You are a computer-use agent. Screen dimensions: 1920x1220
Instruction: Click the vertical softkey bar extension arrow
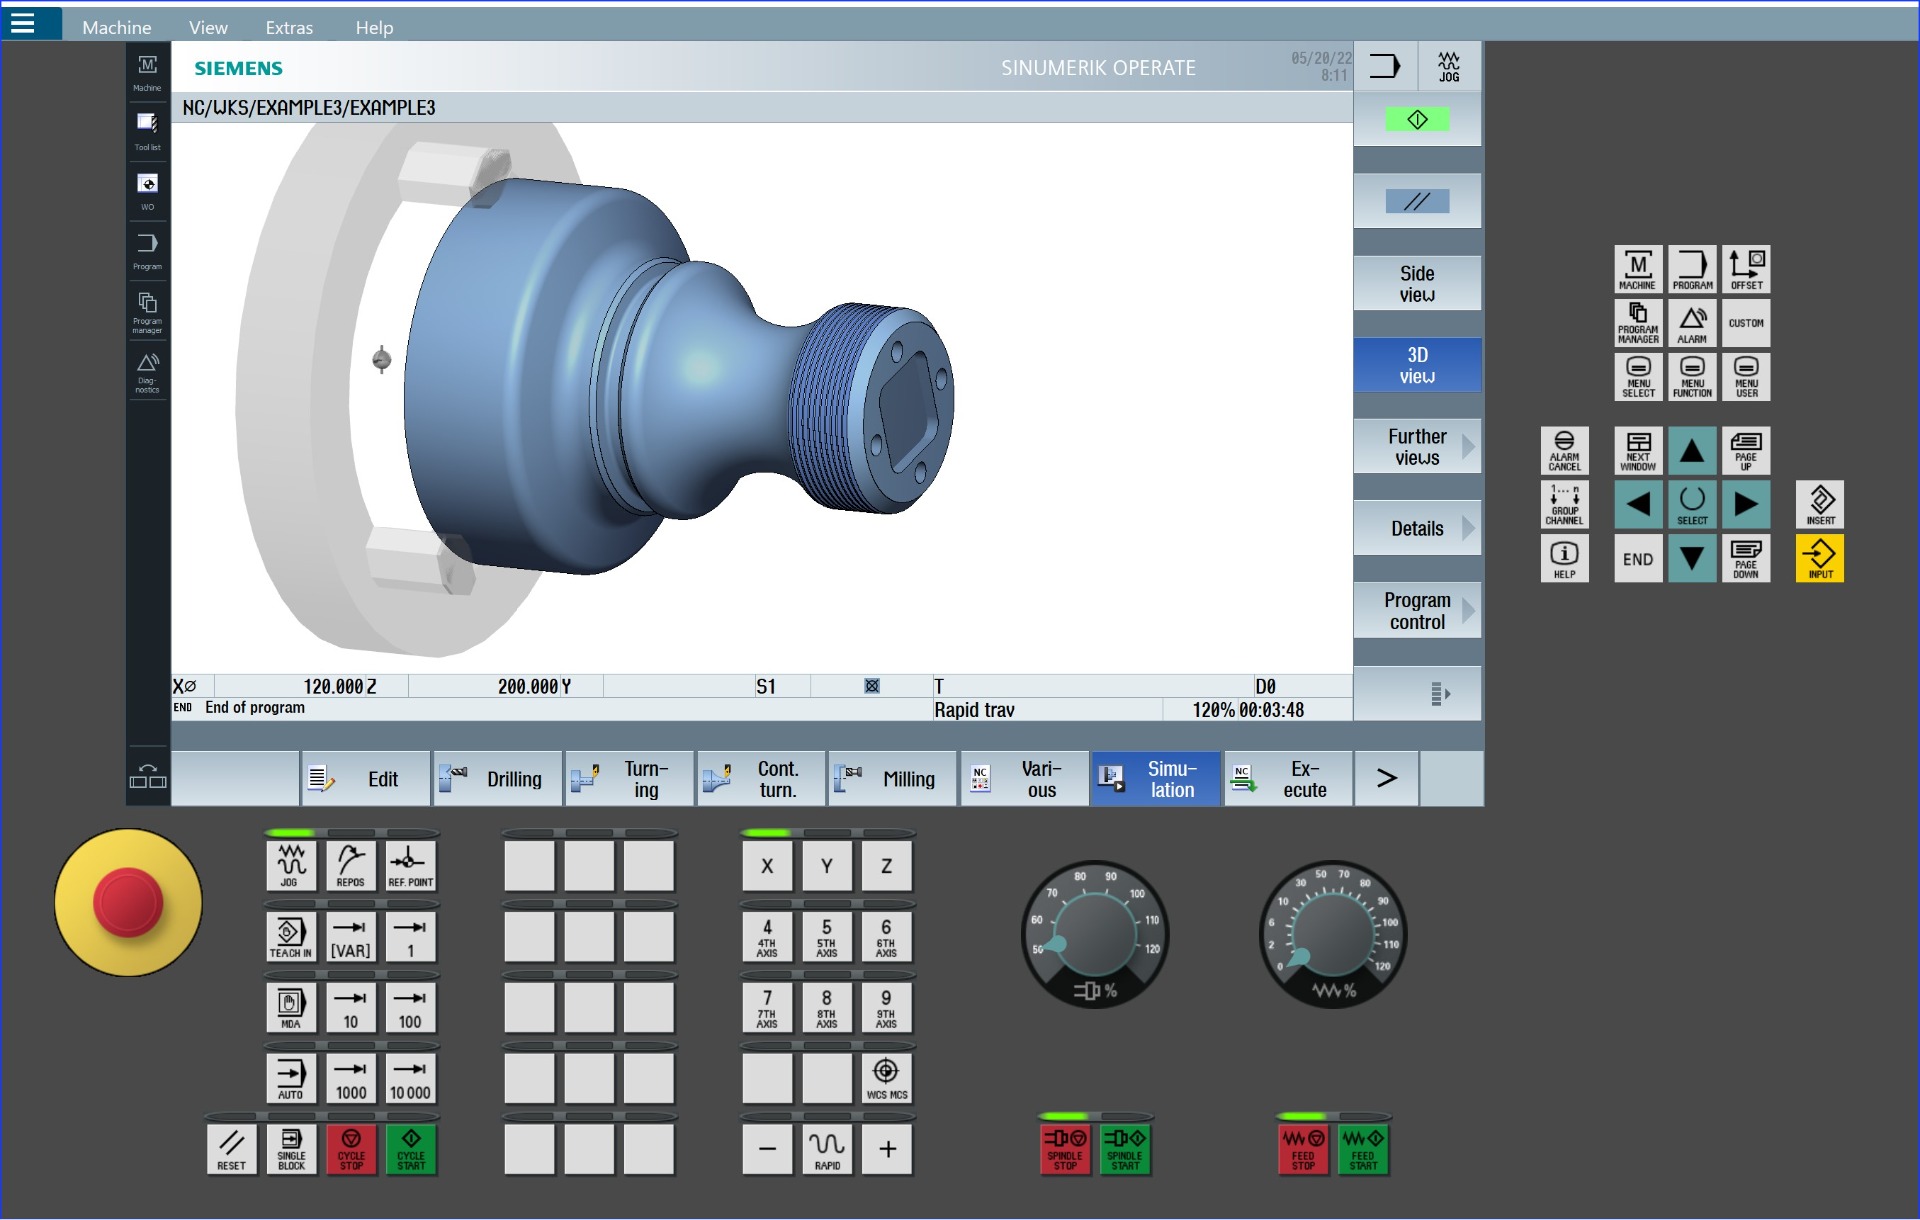point(1417,693)
